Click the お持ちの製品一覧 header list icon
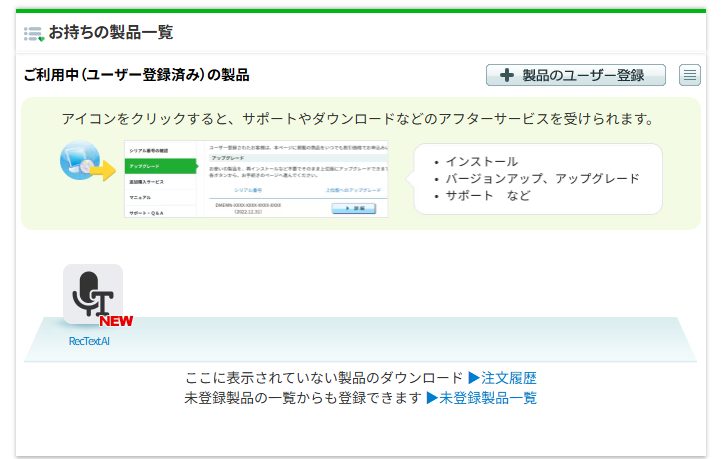723x459 pixels. 34,34
